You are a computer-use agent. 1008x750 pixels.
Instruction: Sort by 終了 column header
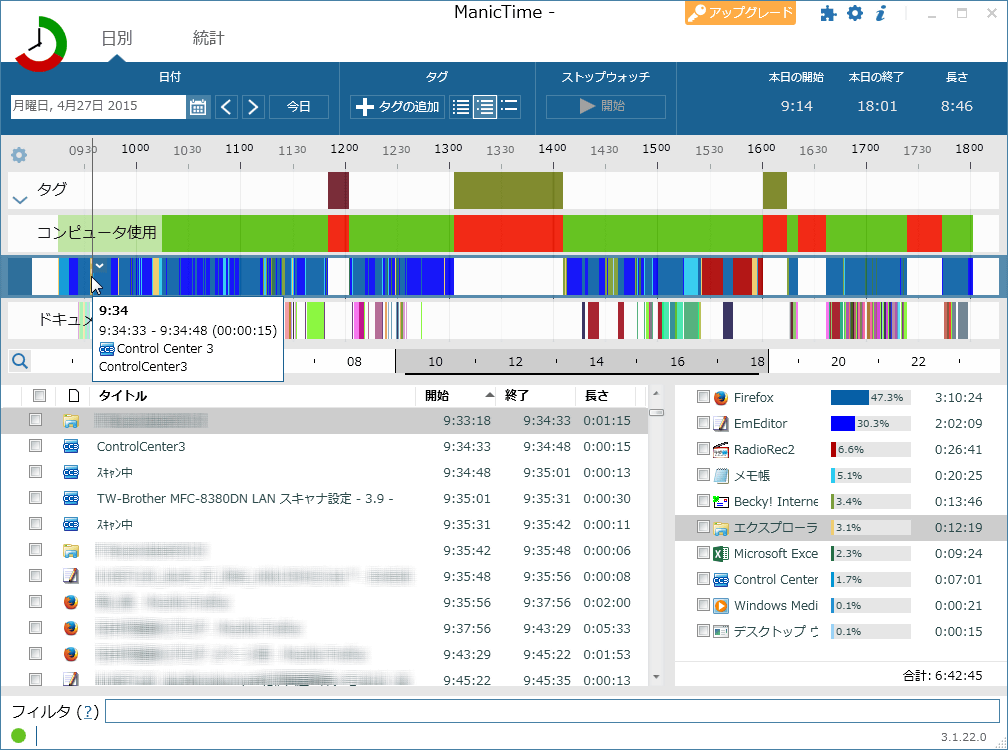click(535, 396)
